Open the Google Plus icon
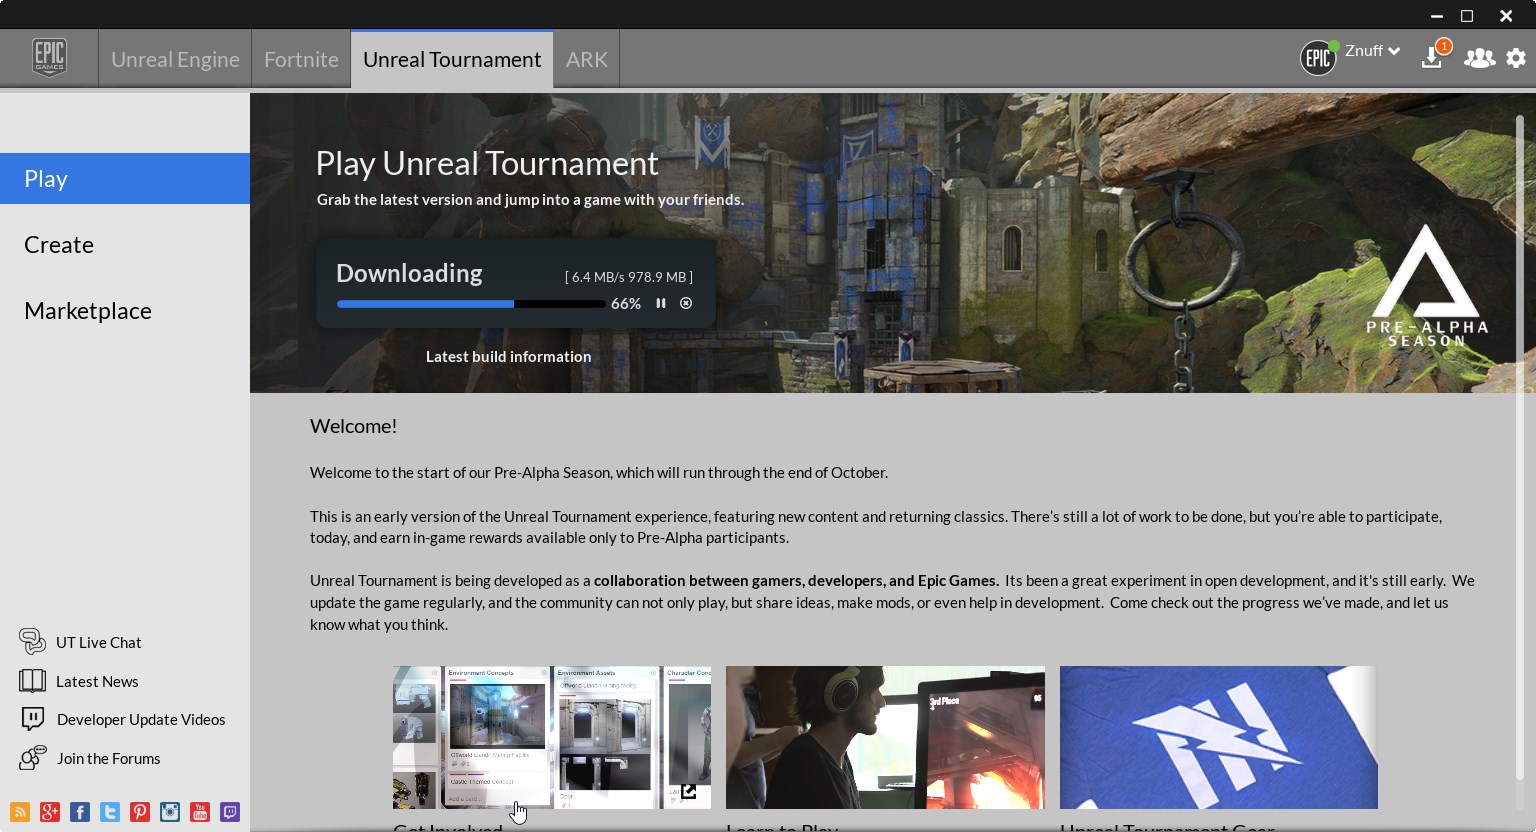This screenshot has width=1536, height=832. (50, 812)
